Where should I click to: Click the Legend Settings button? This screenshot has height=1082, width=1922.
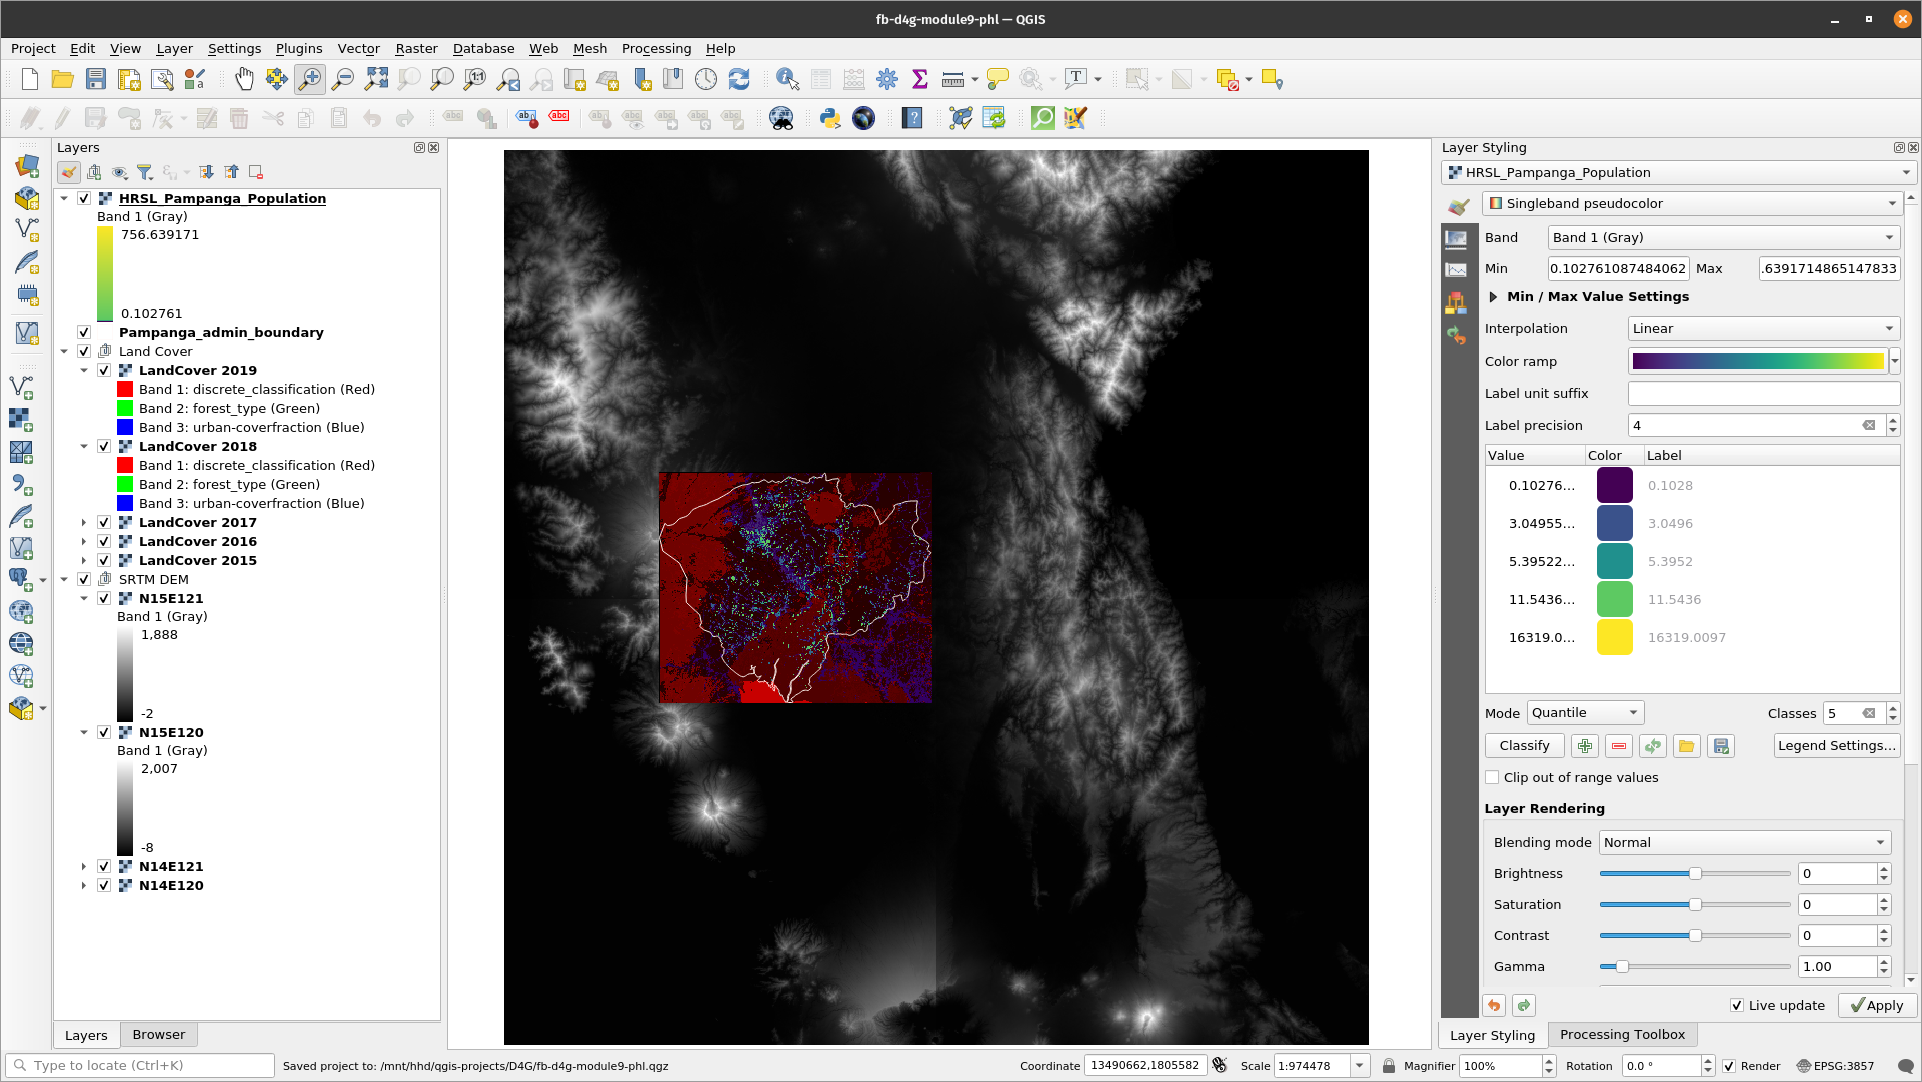point(1836,746)
